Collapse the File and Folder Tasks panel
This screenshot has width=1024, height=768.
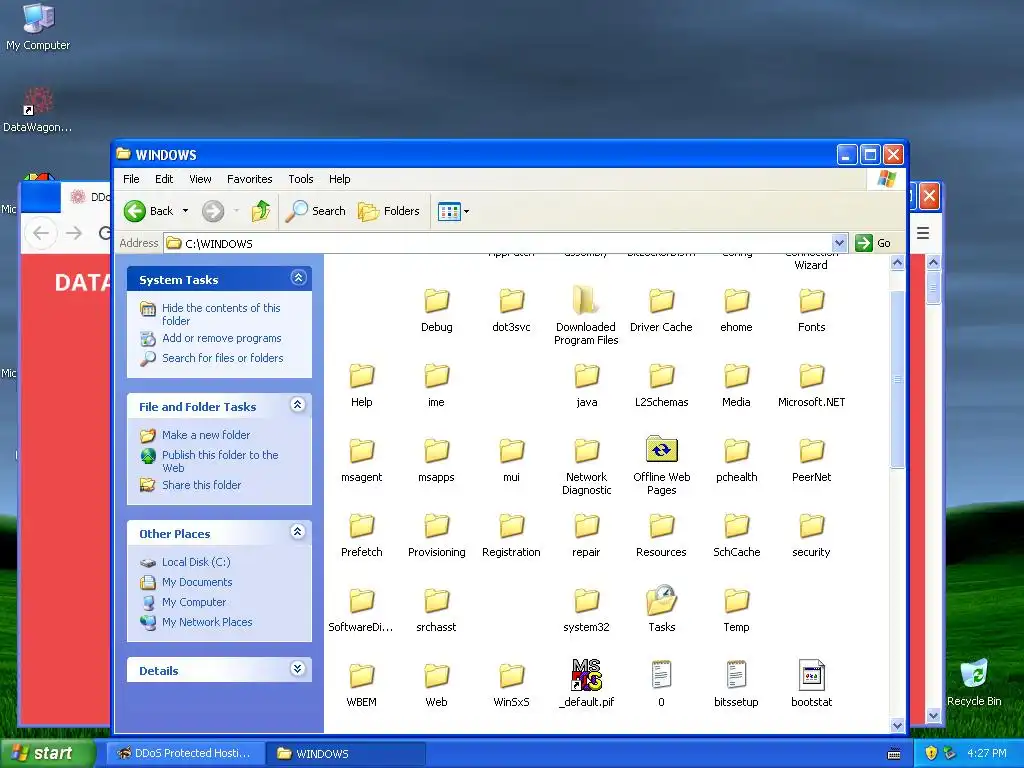click(x=297, y=405)
